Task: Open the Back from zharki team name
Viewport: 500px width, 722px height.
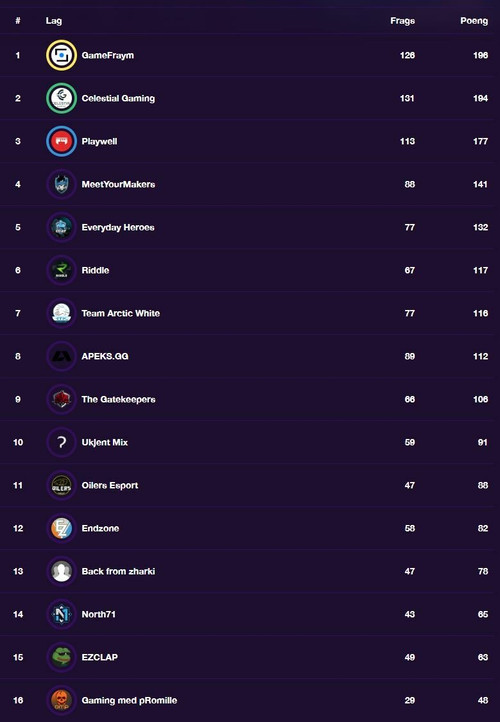Action: coord(118,571)
